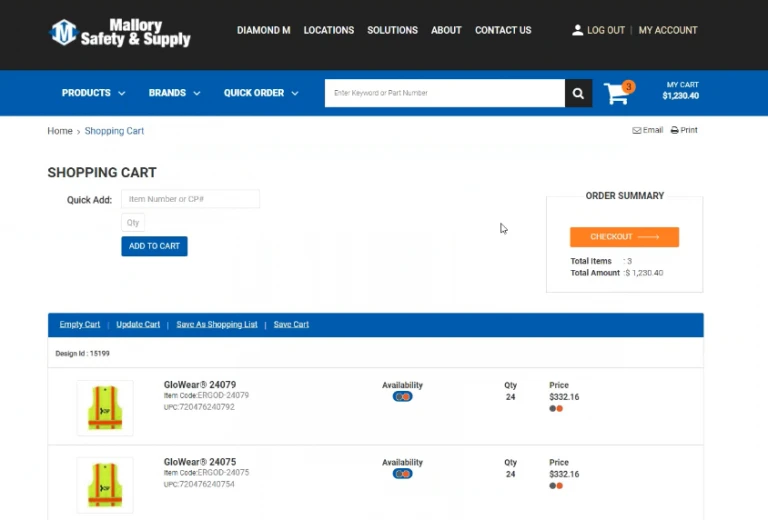Image resolution: width=768 pixels, height=520 pixels.
Task: Open the Diamond M menu item
Action: [x=264, y=30]
